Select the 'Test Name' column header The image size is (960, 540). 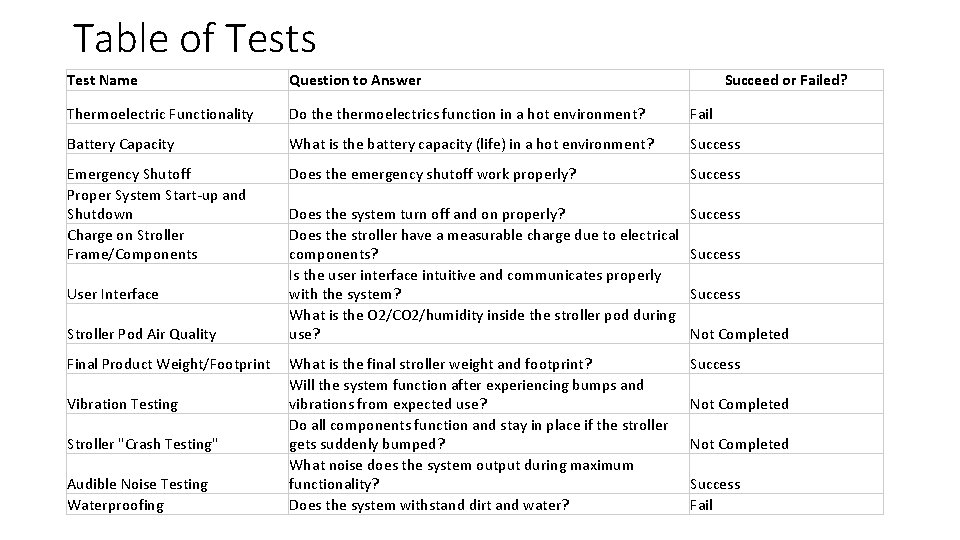102,80
